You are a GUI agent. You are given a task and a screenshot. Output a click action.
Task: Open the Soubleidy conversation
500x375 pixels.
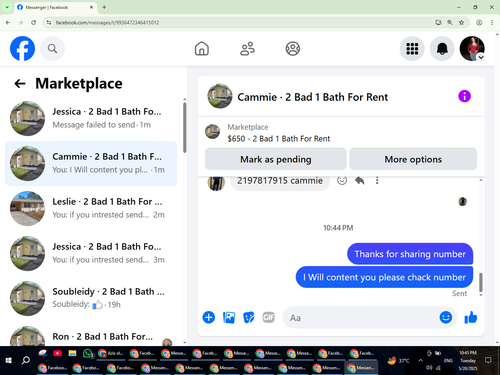pyautogui.click(x=91, y=298)
